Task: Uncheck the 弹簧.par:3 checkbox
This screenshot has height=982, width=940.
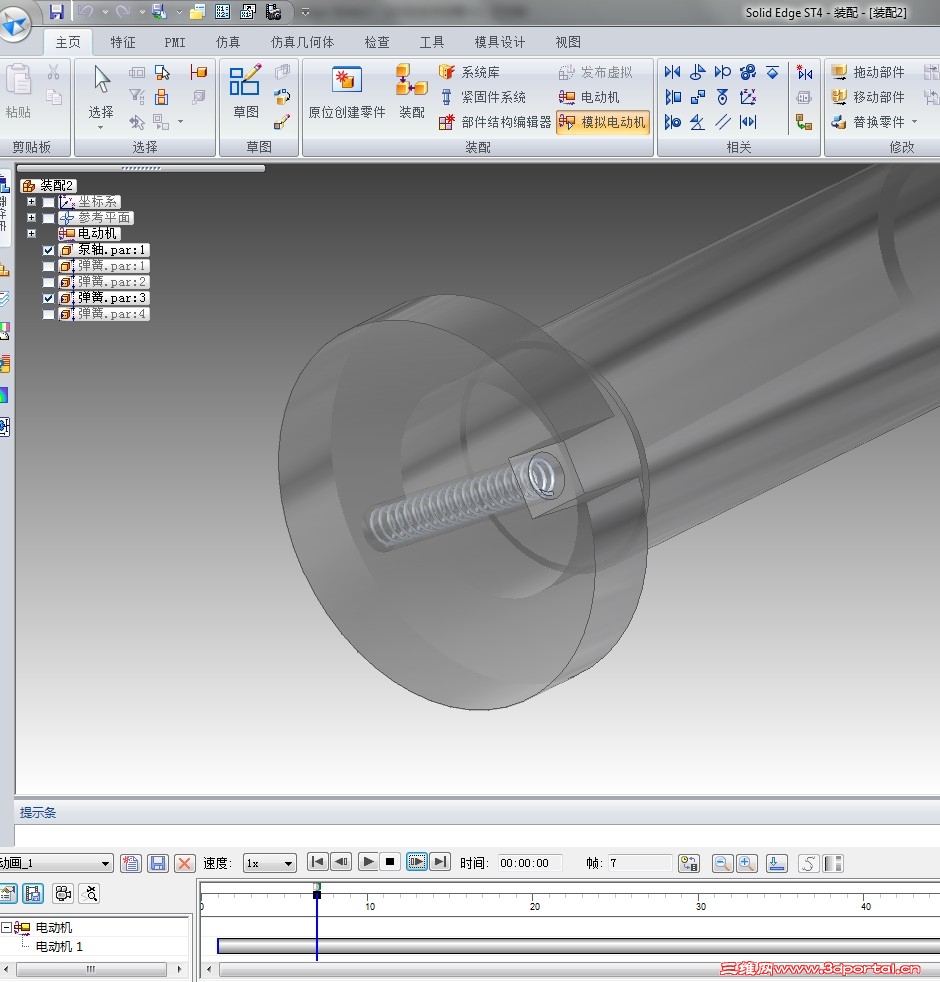Action: (x=48, y=298)
